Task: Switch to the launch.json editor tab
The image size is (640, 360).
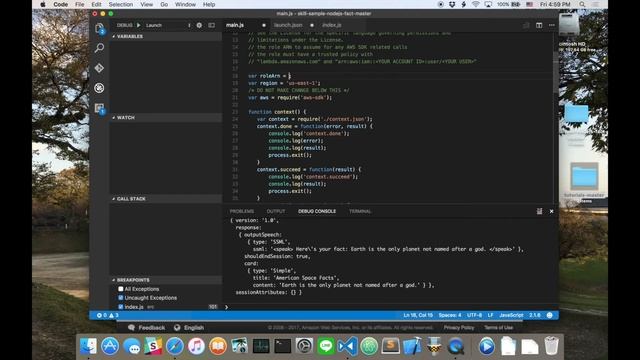Action: click(x=293, y=25)
